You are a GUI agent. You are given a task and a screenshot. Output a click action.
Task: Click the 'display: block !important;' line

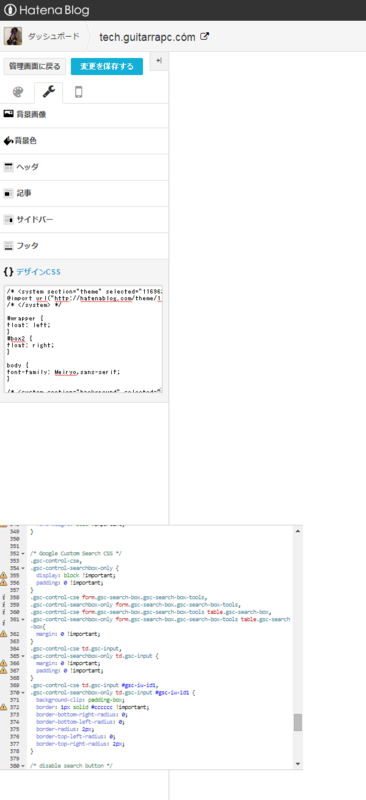pos(76,575)
